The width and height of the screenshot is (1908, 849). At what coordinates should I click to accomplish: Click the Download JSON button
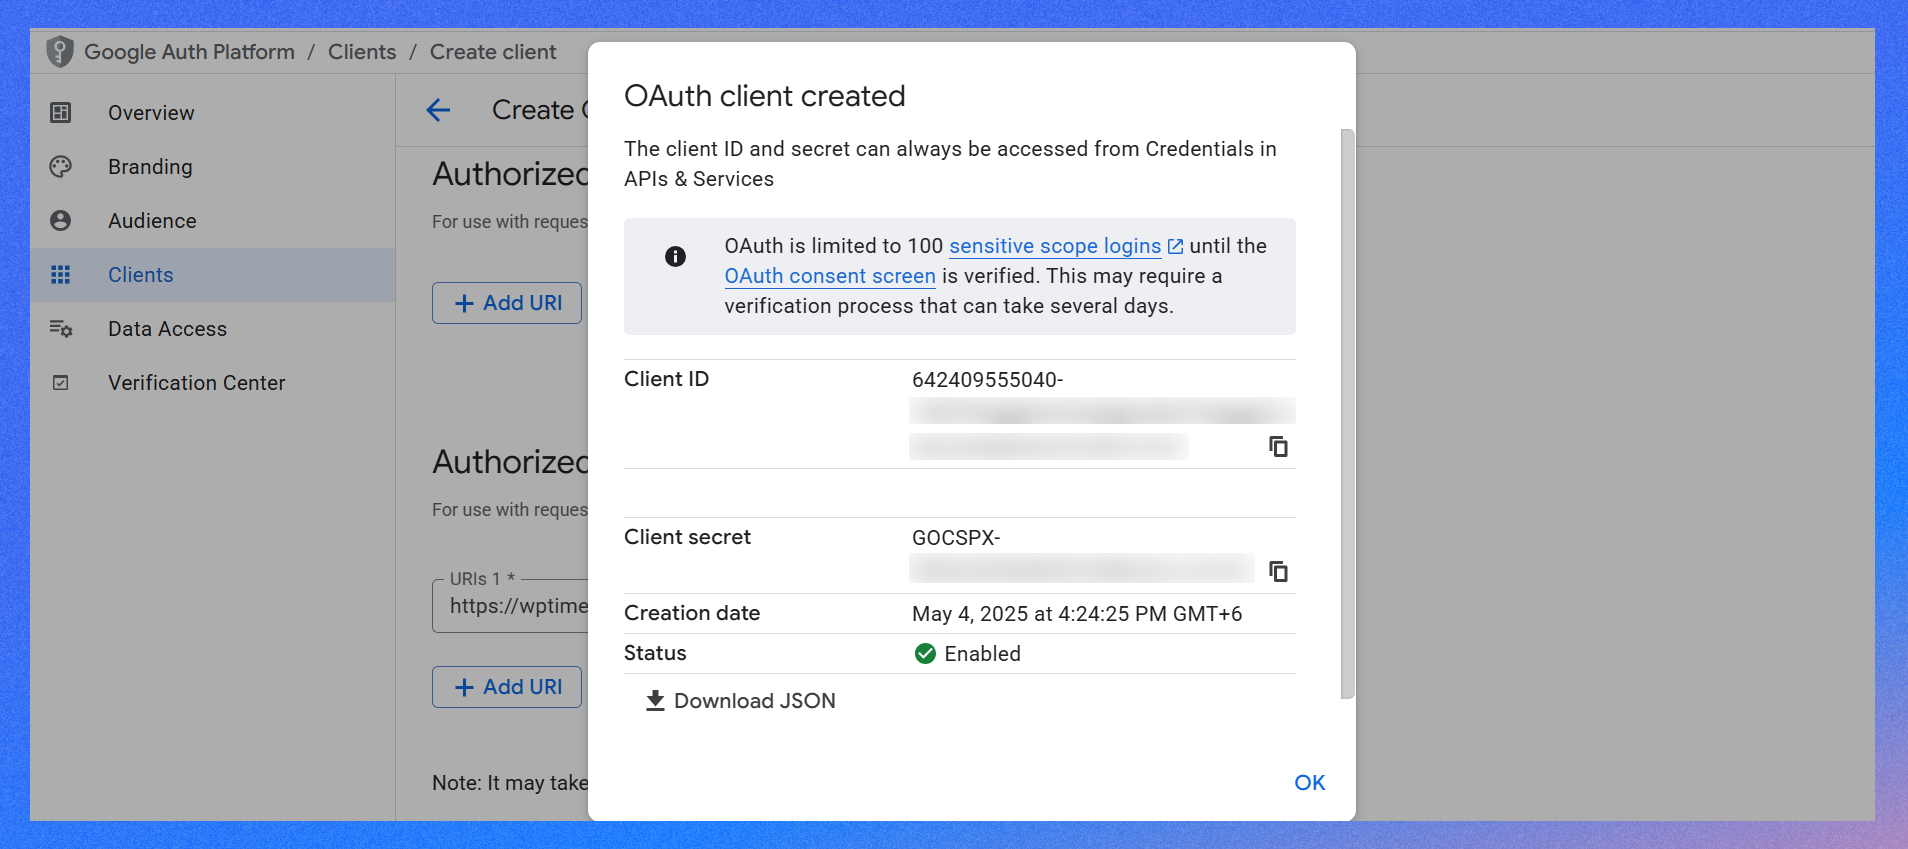pos(740,701)
